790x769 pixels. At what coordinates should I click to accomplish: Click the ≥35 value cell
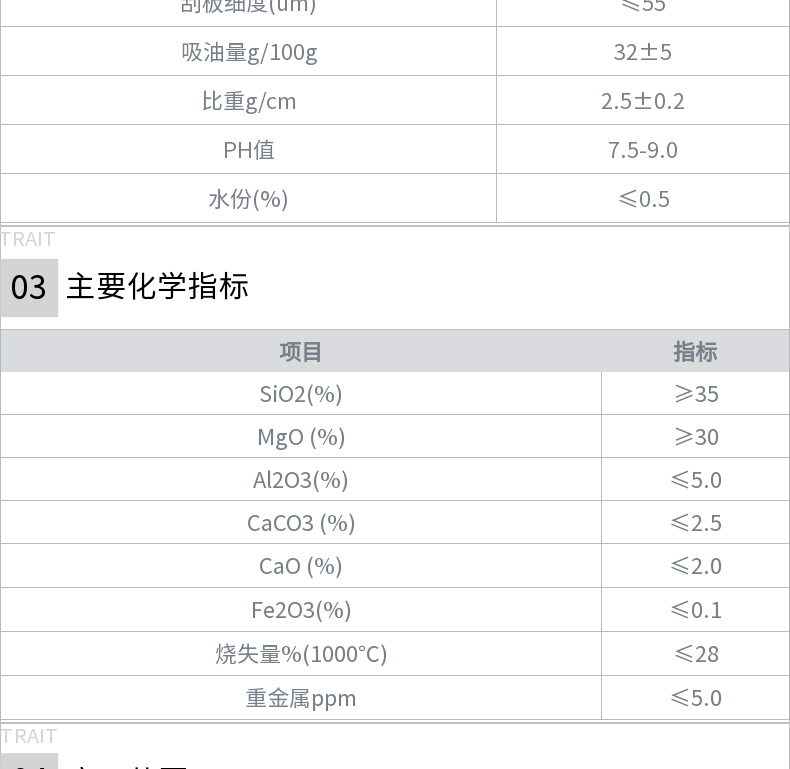click(696, 394)
